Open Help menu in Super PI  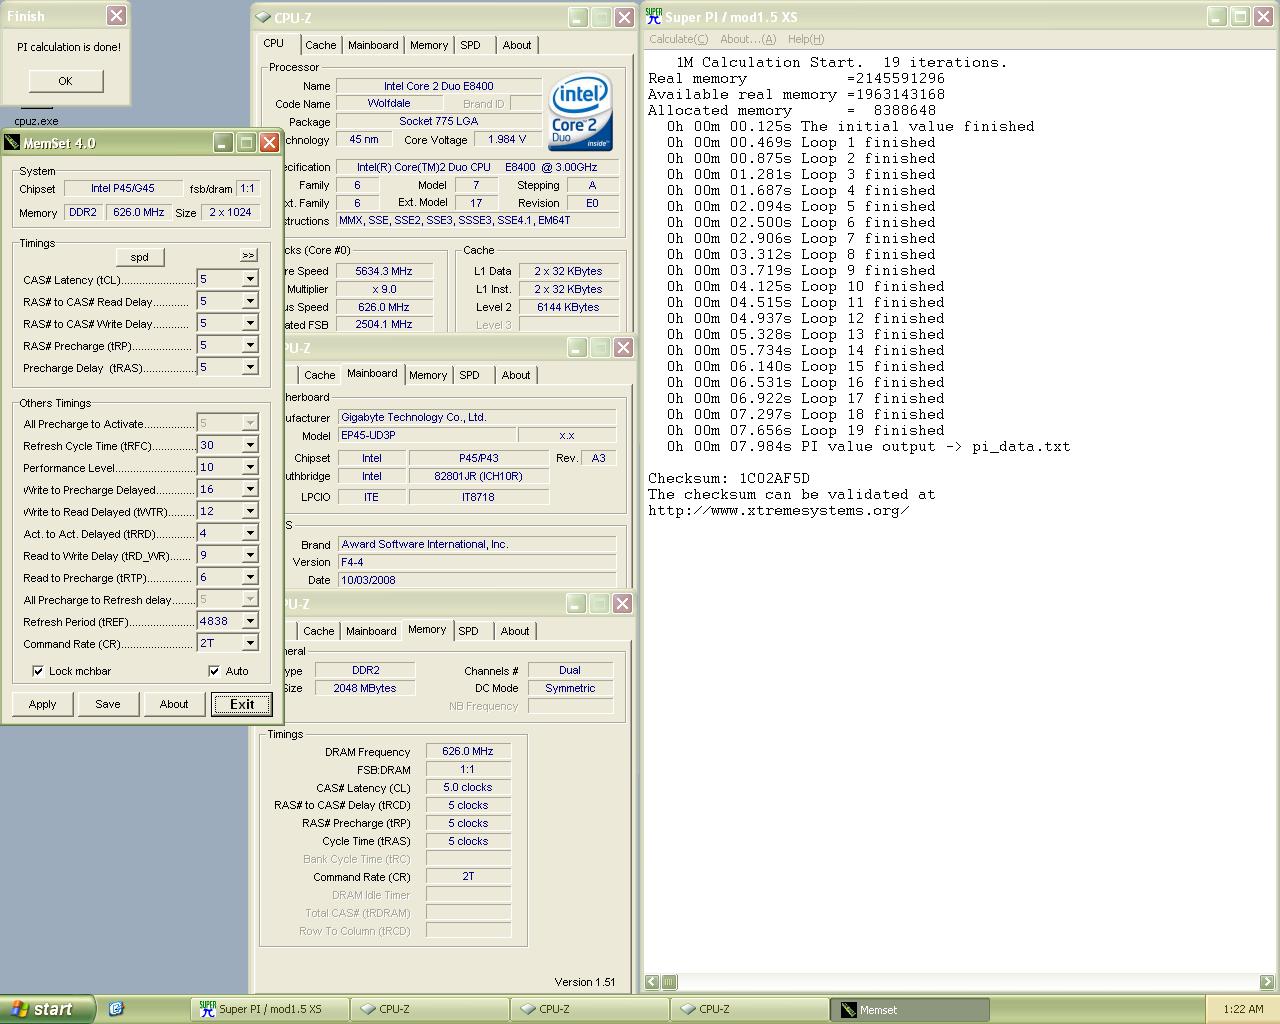[806, 39]
